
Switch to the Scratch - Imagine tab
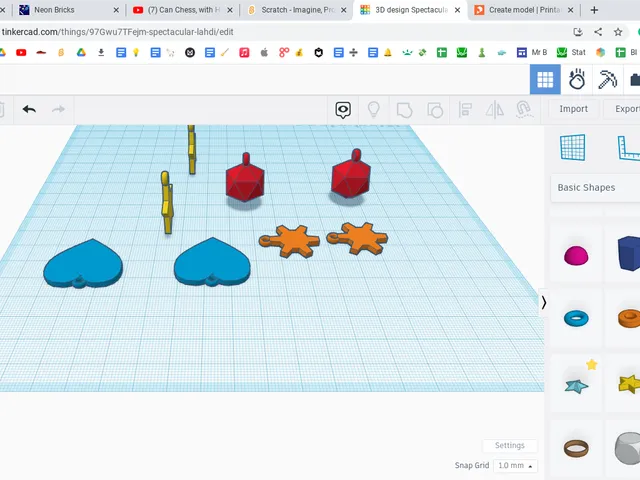point(299,10)
